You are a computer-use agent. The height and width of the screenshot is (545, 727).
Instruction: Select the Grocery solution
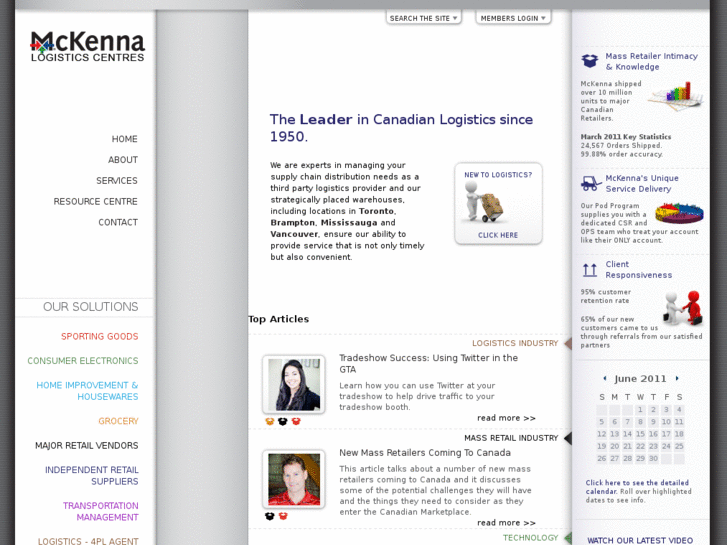(x=118, y=421)
